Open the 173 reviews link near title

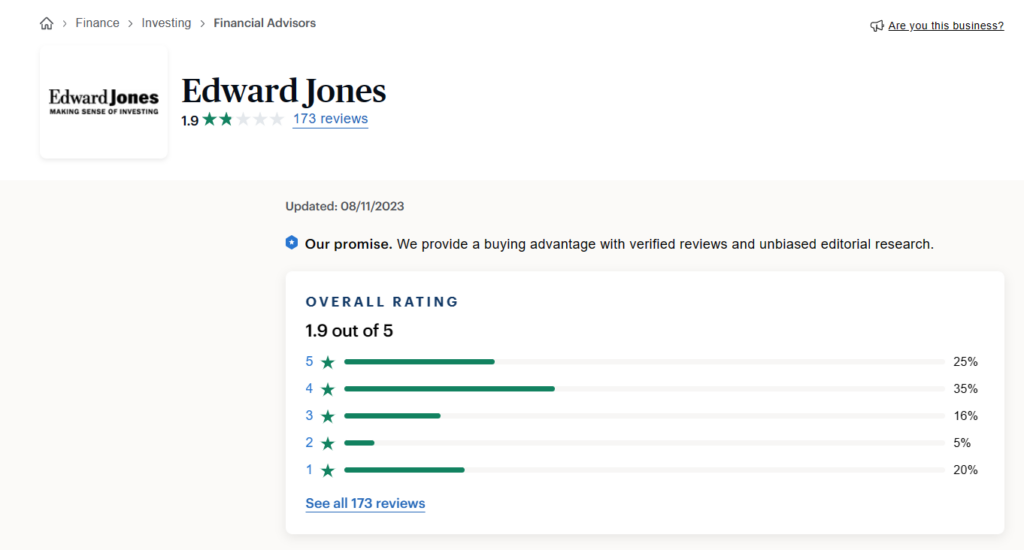[x=330, y=119]
